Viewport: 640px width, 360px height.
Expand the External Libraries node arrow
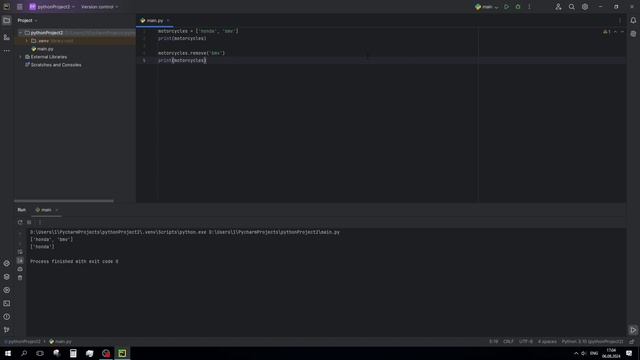pyautogui.click(x=20, y=57)
